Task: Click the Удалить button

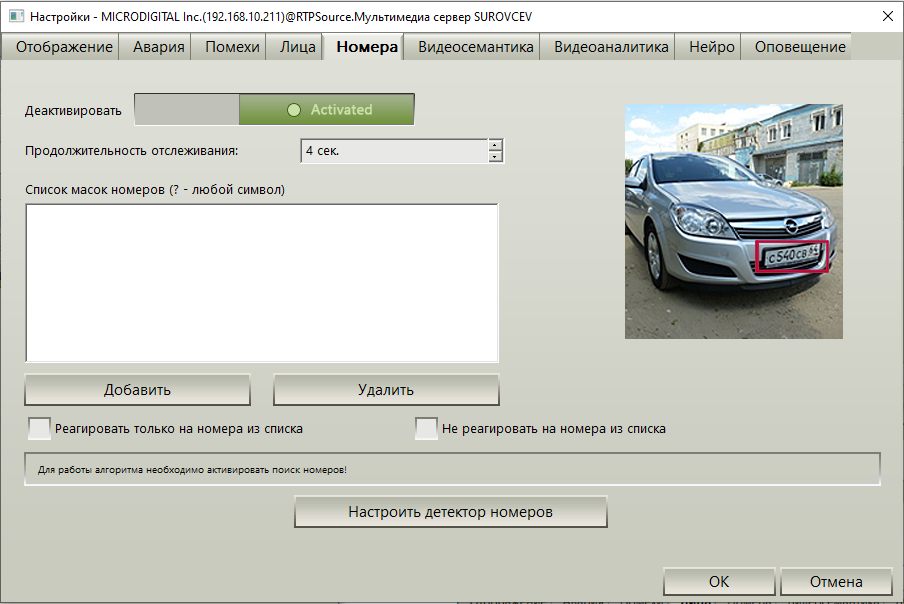Action: [x=386, y=390]
